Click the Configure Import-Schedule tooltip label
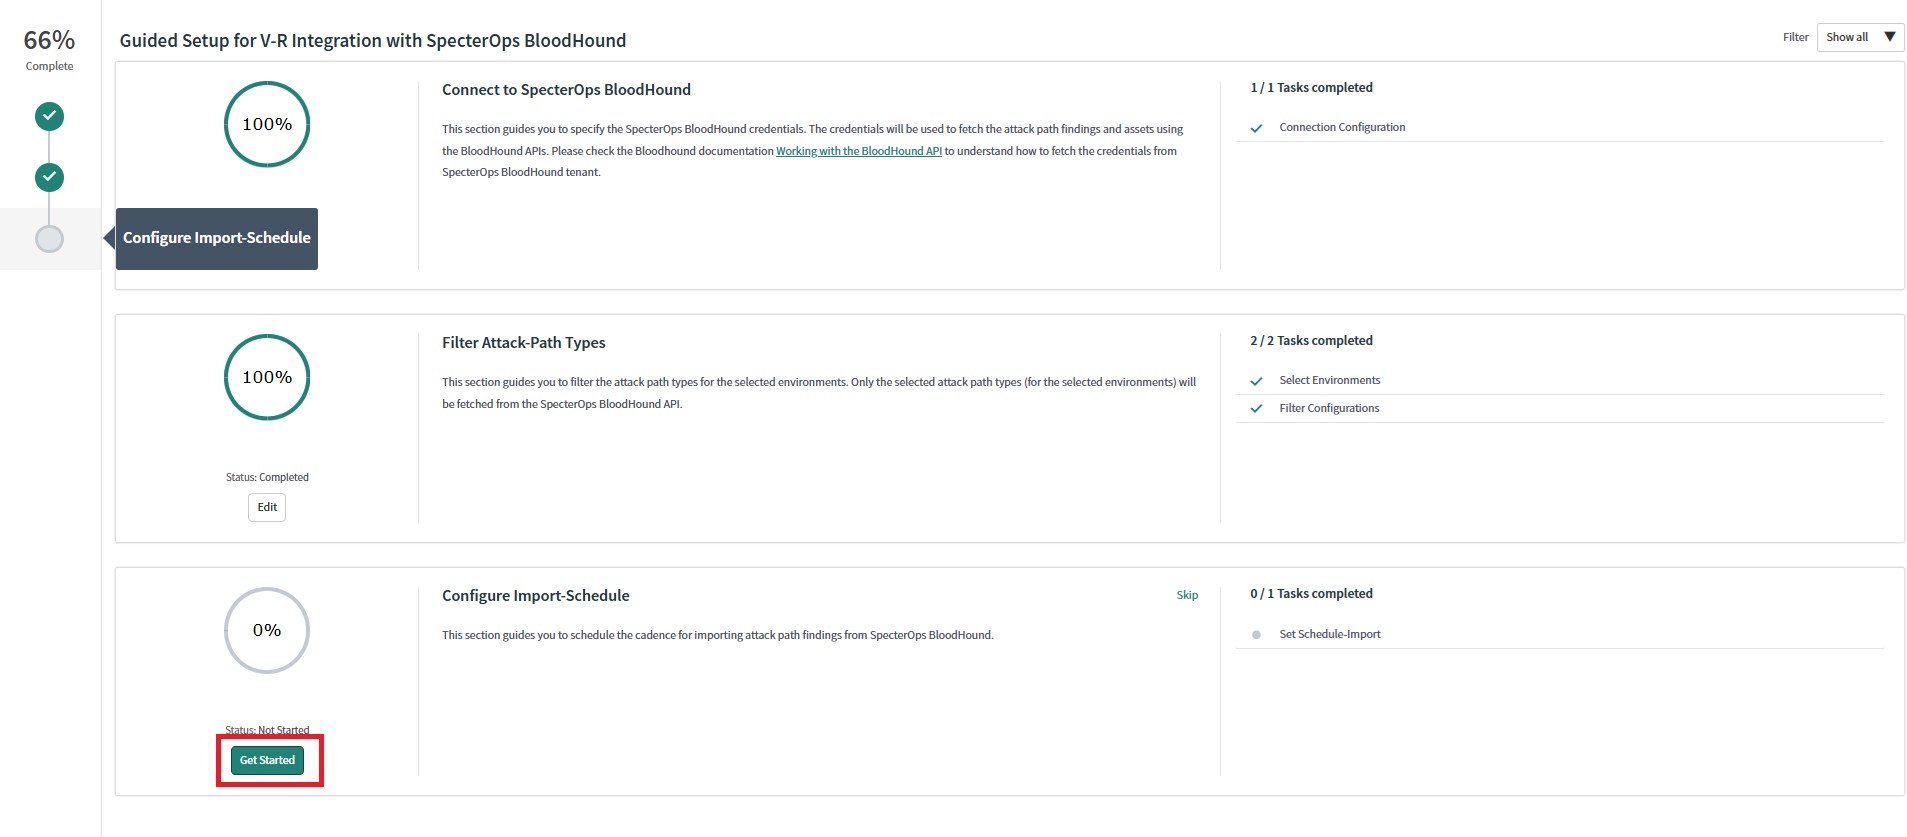 tap(217, 238)
